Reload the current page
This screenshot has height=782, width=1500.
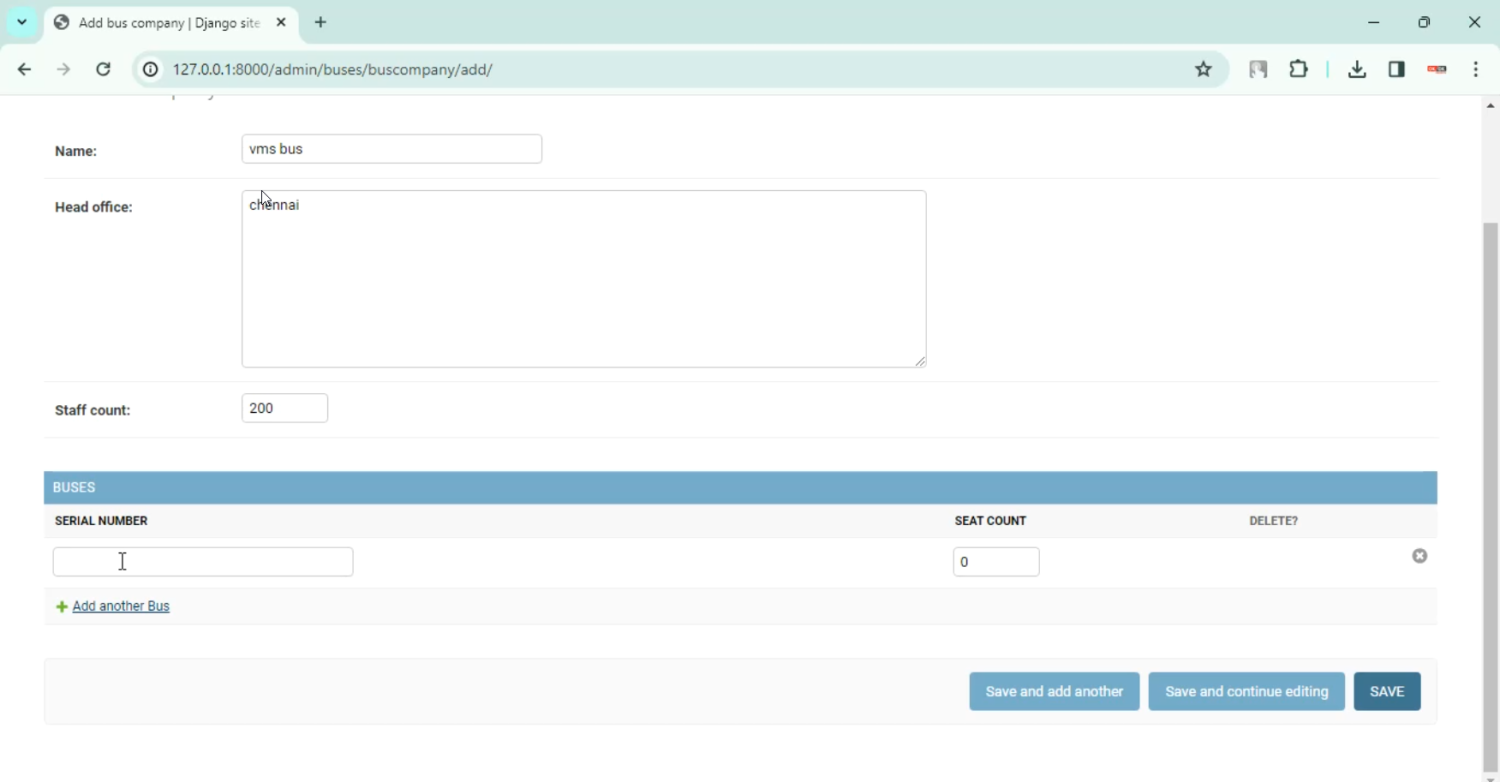[103, 69]
